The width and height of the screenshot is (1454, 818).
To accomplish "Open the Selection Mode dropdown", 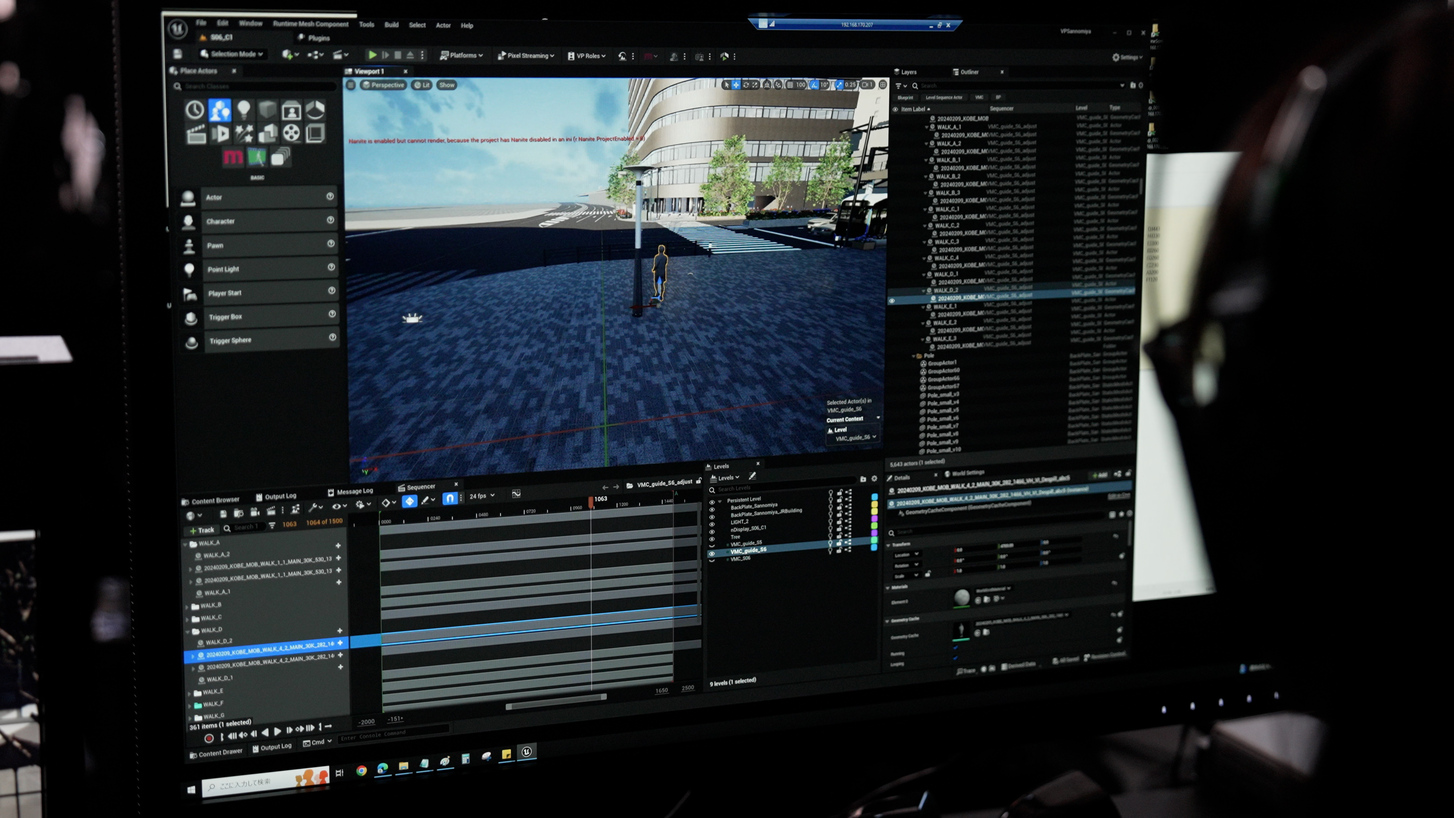I will (x=231, y=54).
